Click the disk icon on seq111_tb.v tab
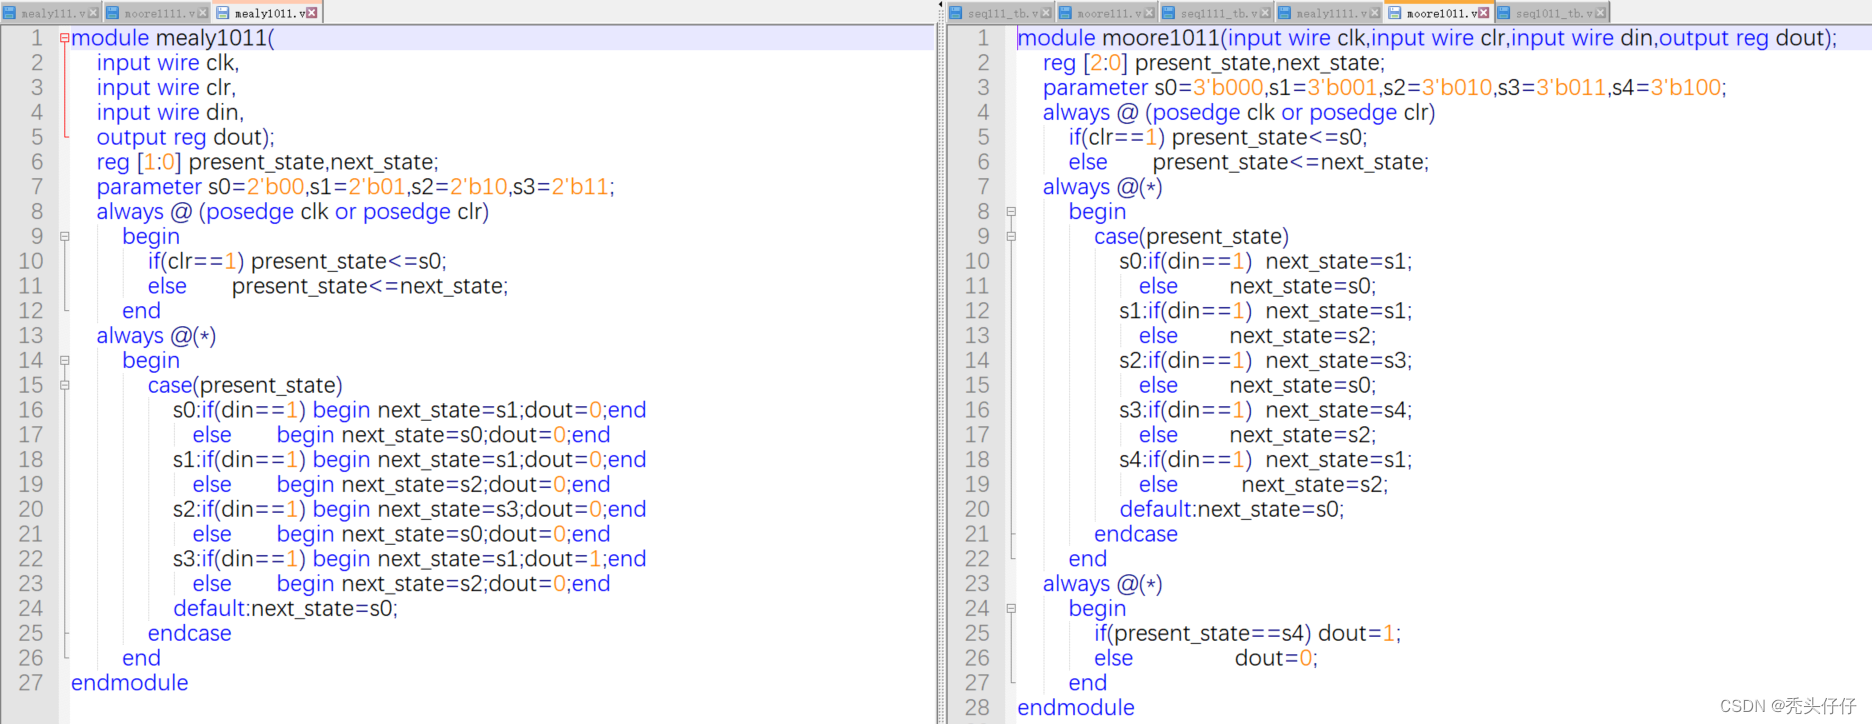The width and height of the screenshot is (1872, 724). [x=955, y=13]
